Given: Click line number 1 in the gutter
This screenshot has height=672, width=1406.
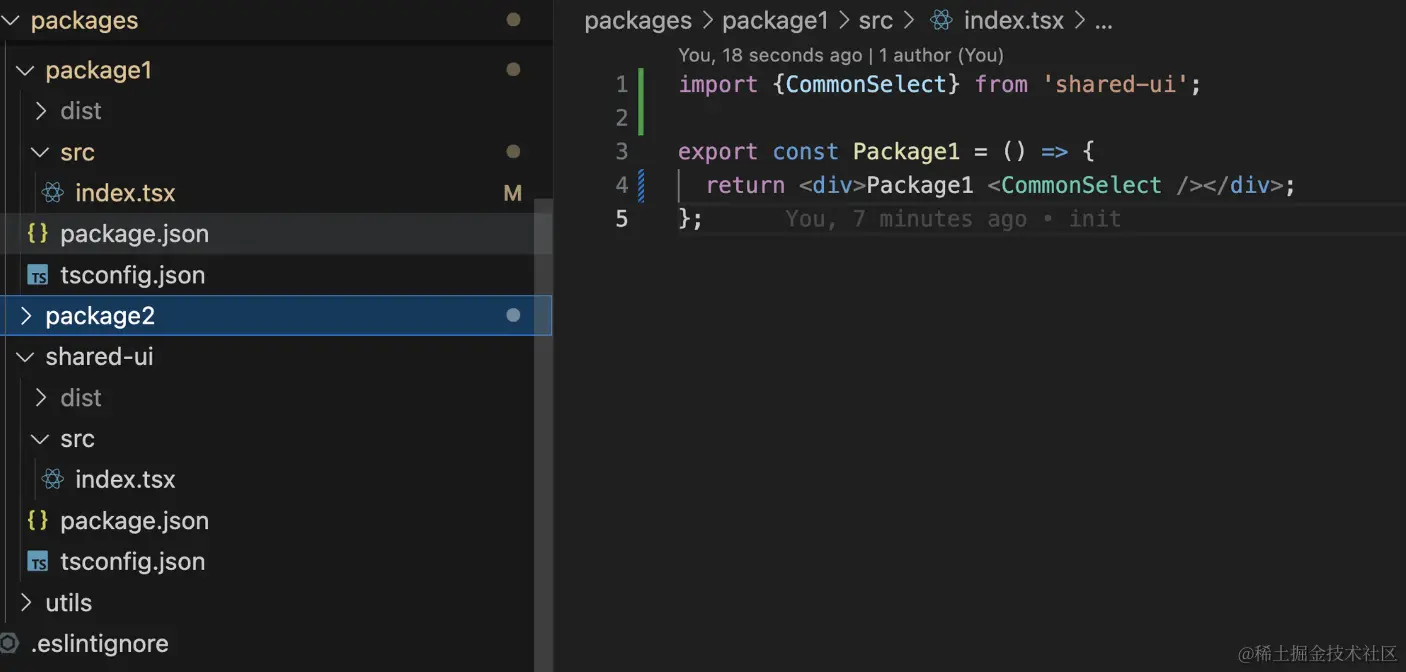Looking at the screenshot, I should (x=622, y=84).
